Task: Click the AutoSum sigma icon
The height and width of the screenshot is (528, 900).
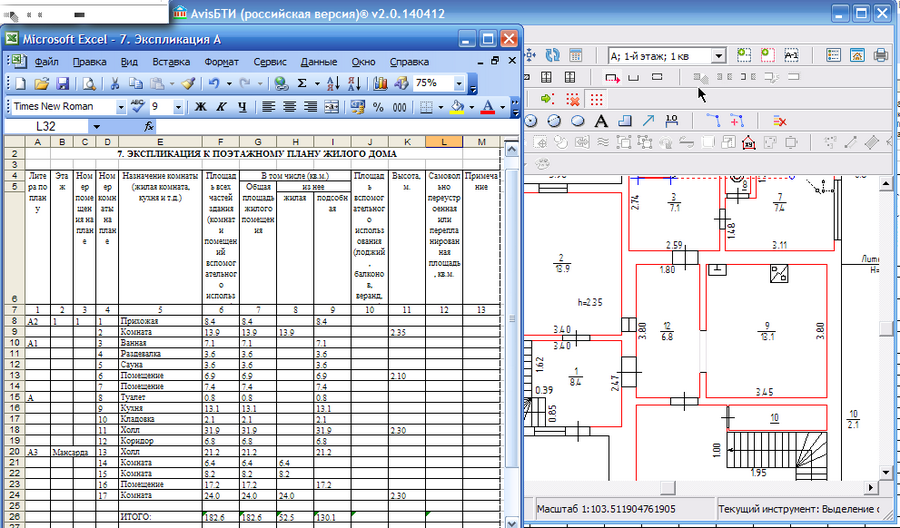Action: pyautogui.click(x=302, y=84)
